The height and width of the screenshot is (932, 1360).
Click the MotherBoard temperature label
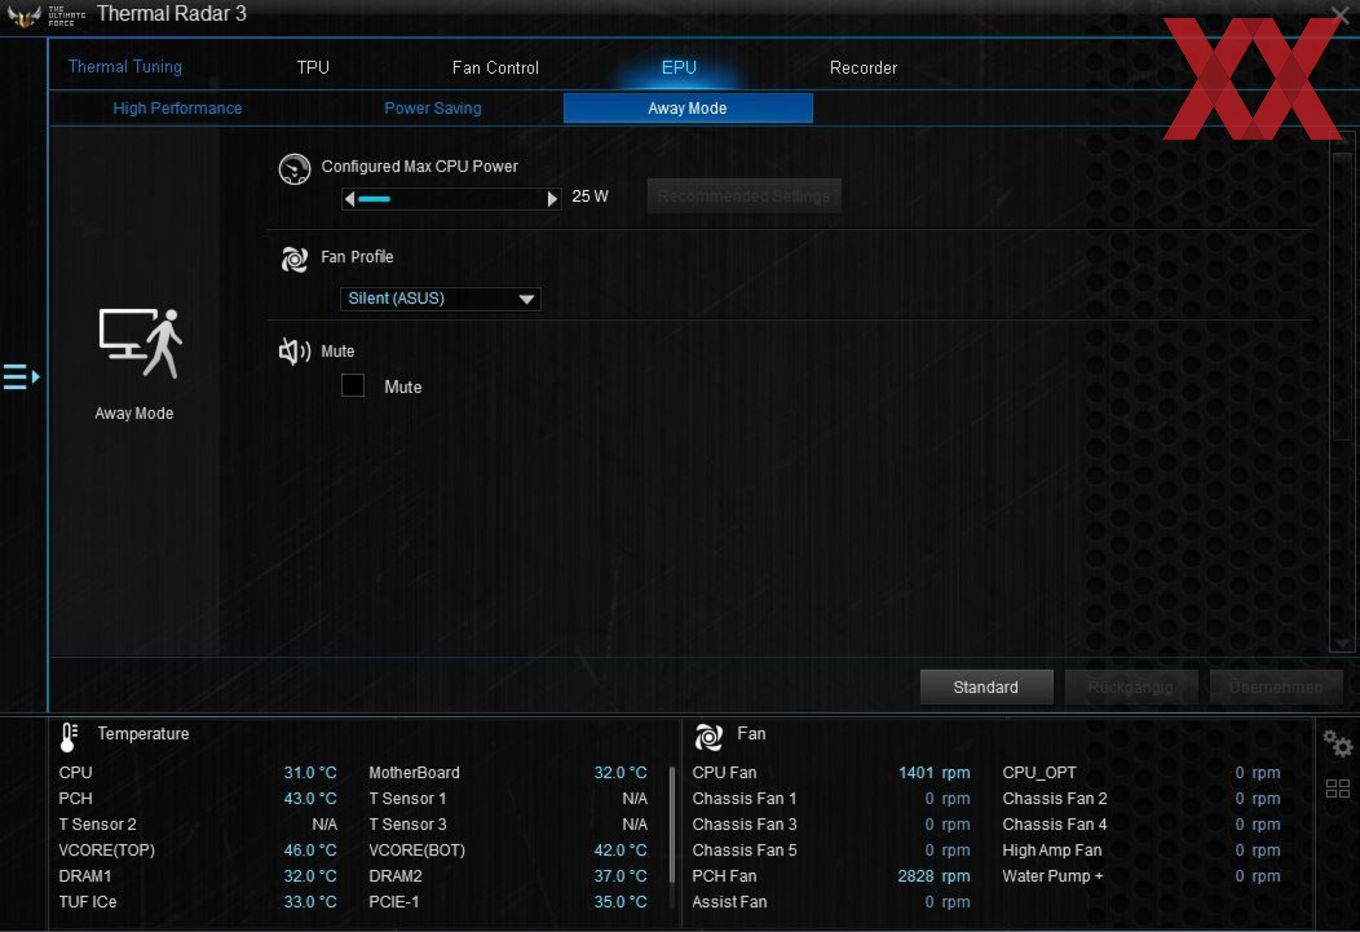click(x=414, y=772)
